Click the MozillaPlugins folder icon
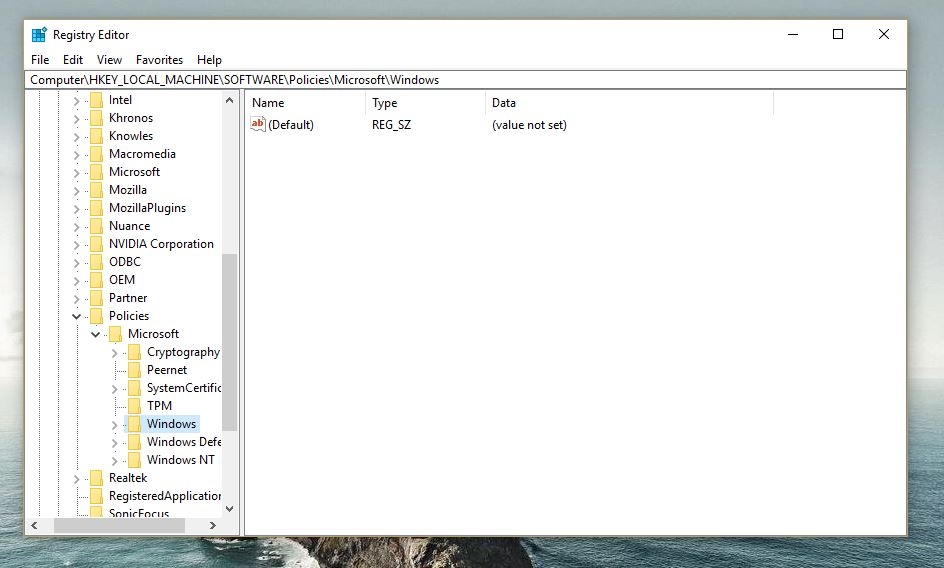The height and width of the screenshot is (568, 944). pyautogui.click(x=96, y=208)
